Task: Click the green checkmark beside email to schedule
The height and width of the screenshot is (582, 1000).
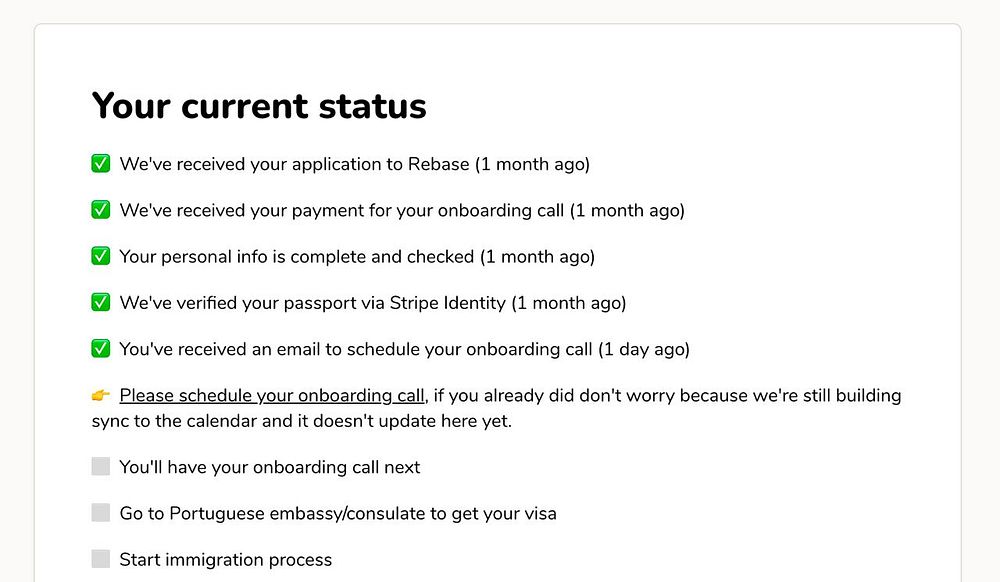Action: [x=101, y=349]
